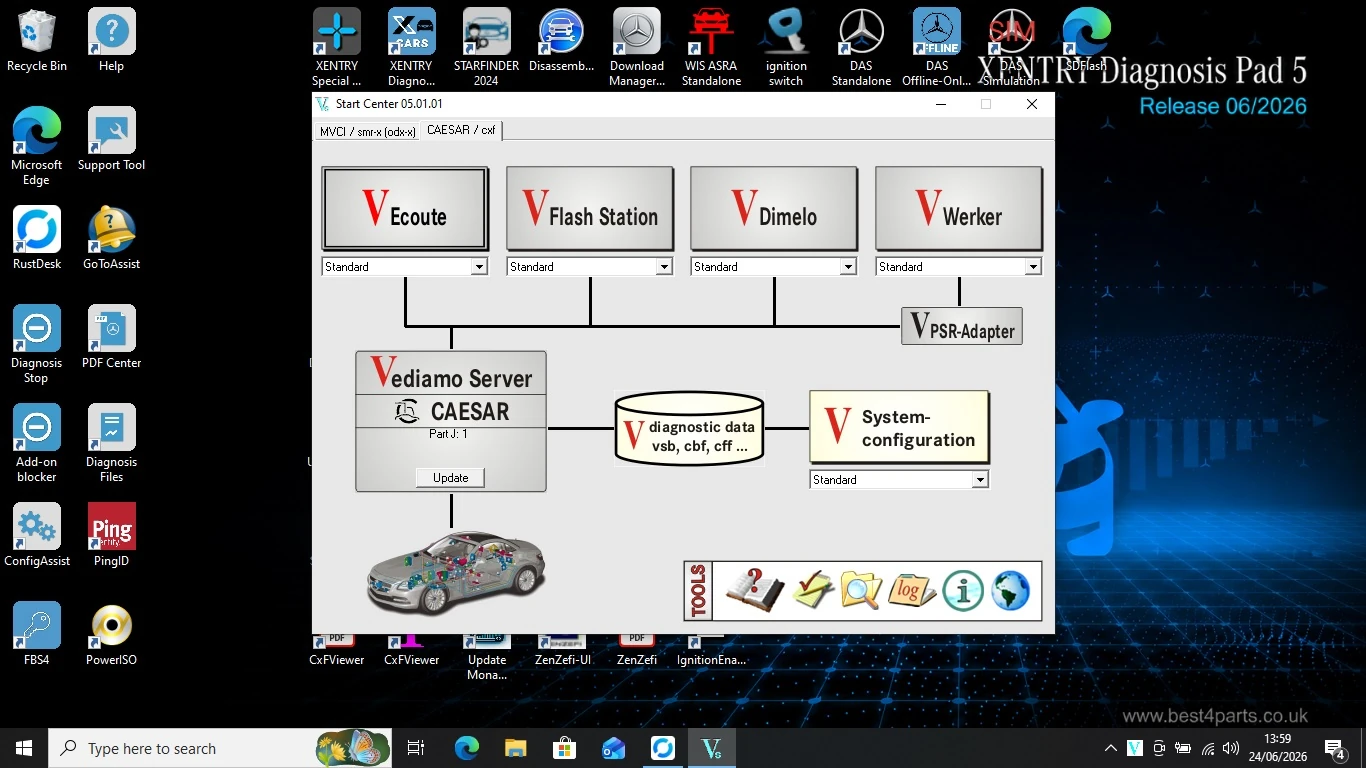
Task: Launch Vediamo Dimelo
Action: [774, 208]
